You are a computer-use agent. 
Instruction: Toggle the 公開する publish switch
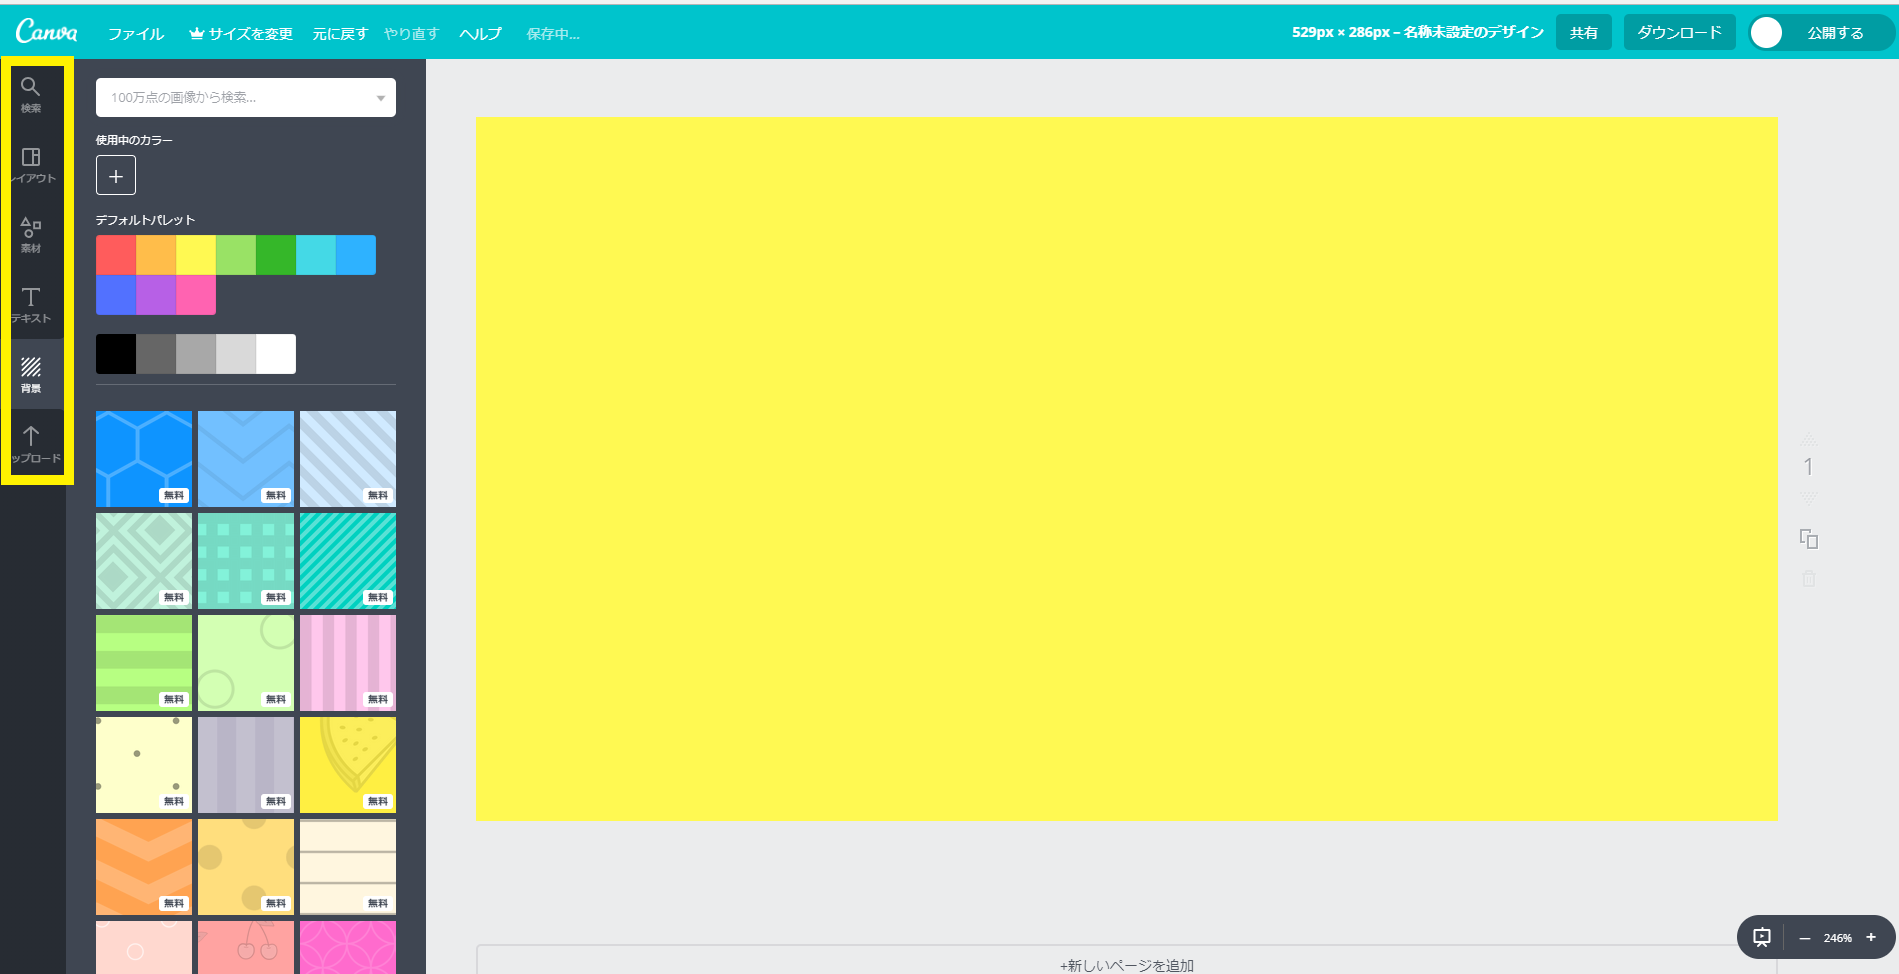tap(1767, 33)
